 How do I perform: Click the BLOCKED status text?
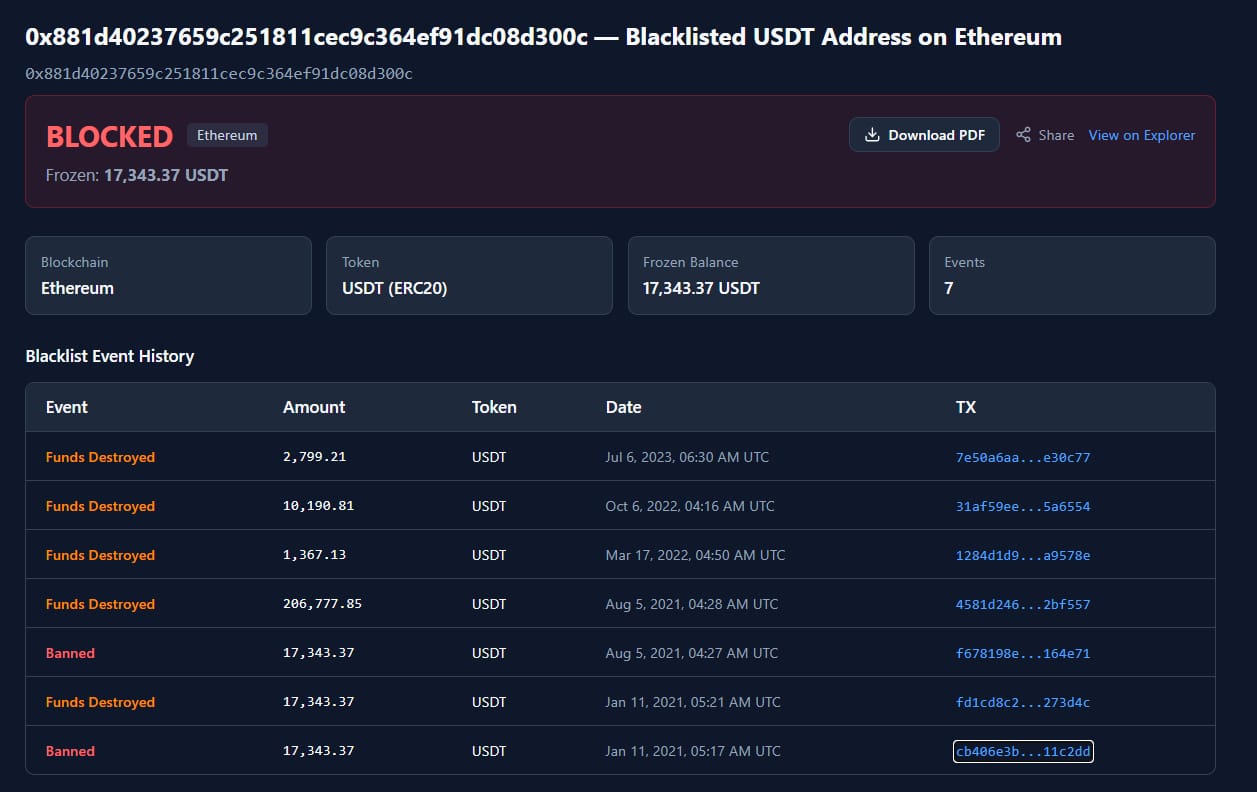(109, 136)
